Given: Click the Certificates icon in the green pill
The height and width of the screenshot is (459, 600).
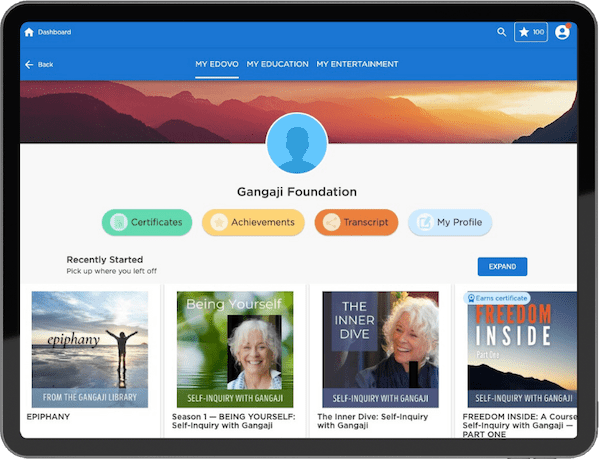Looking at the screenshot, I should [118, 222].
